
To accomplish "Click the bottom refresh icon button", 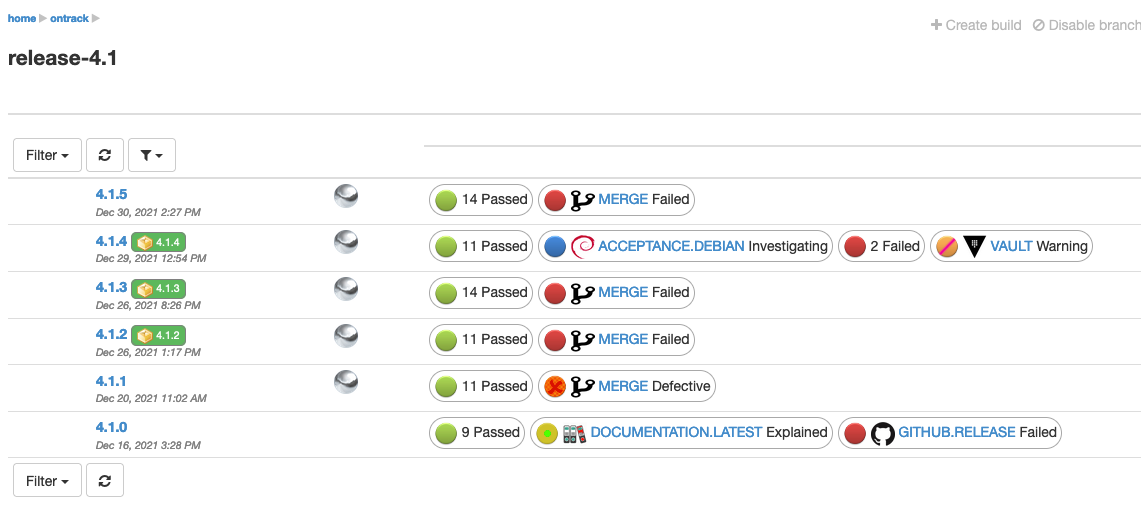I will (105, 481).
